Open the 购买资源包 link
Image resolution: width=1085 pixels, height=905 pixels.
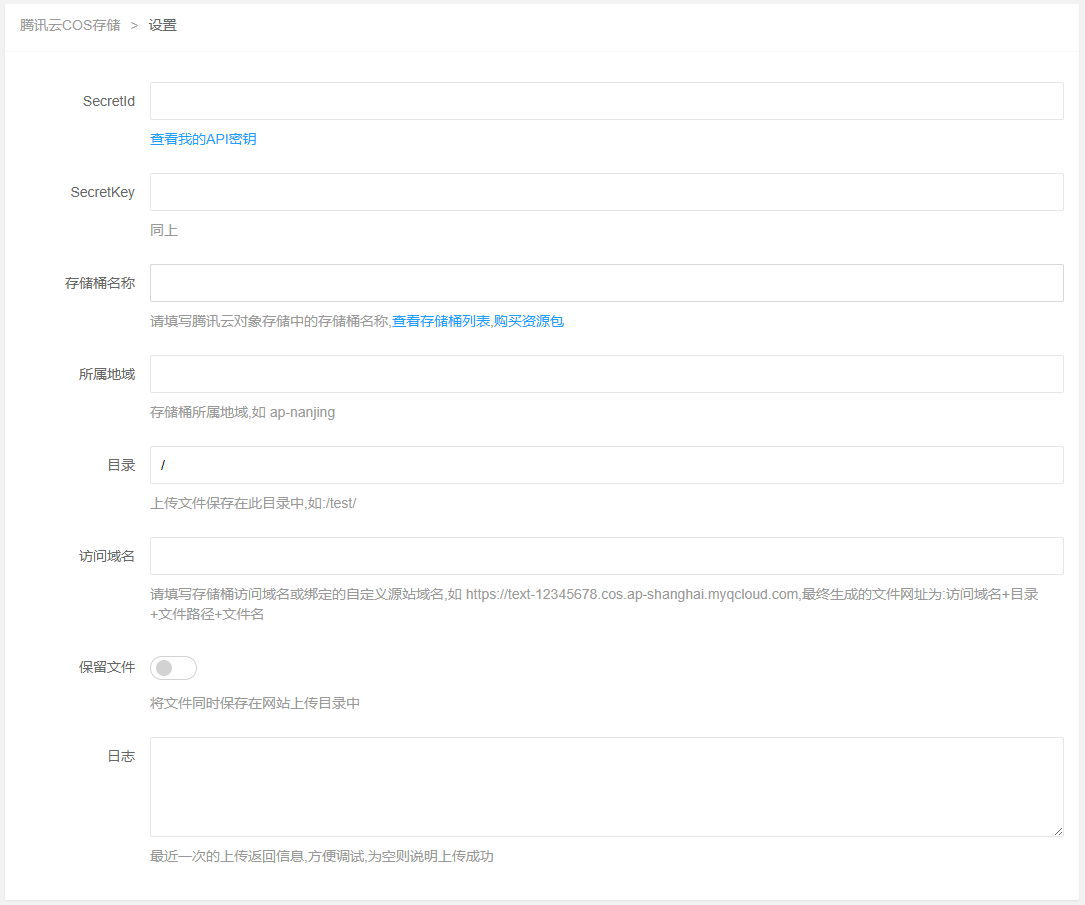pyautogui.click(x=529, y=321)
